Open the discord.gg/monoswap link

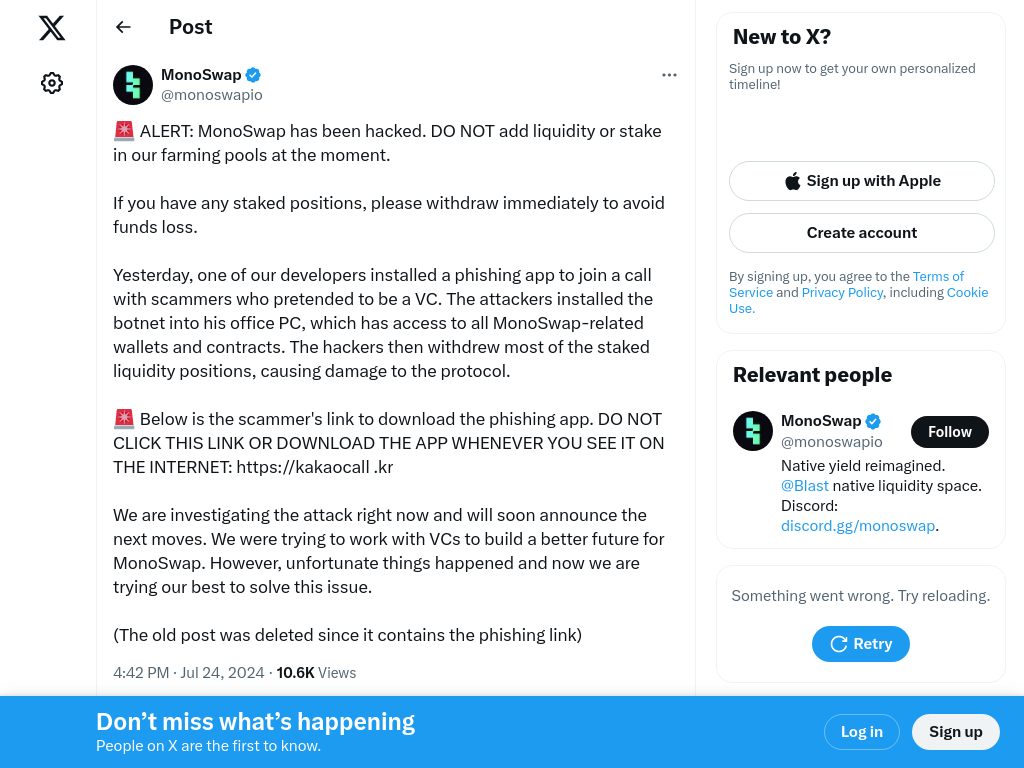click(x=858, y=526)
